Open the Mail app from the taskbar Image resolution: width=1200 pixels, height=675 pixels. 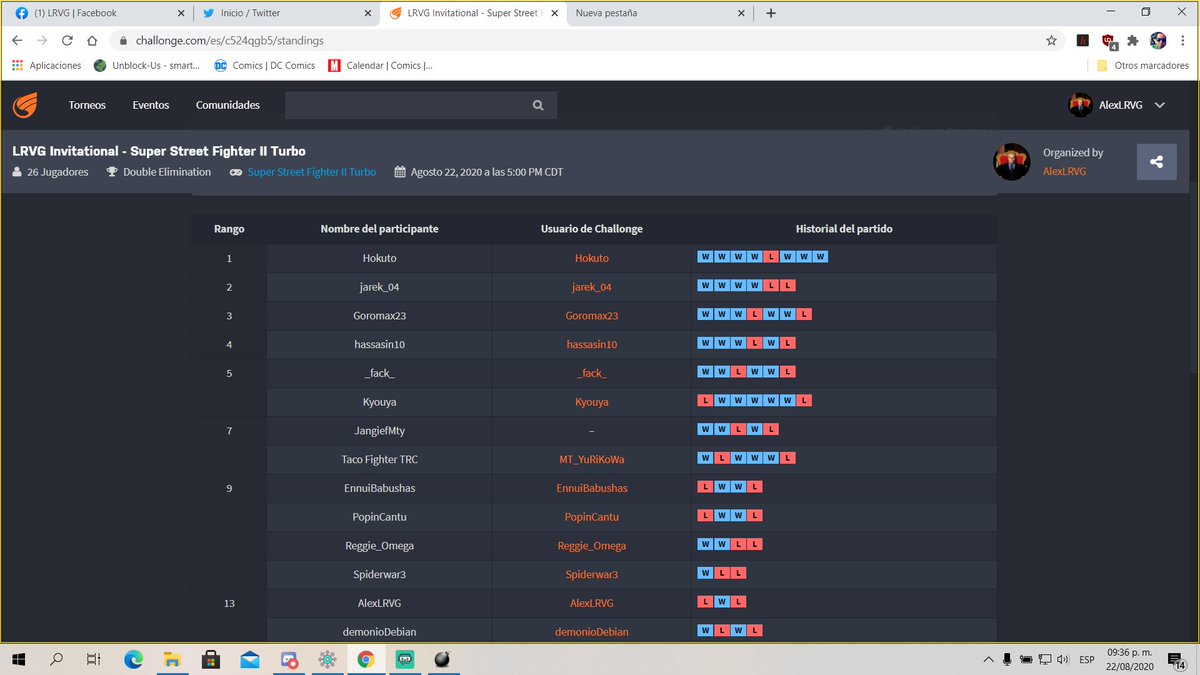click(x=250, y=659)
